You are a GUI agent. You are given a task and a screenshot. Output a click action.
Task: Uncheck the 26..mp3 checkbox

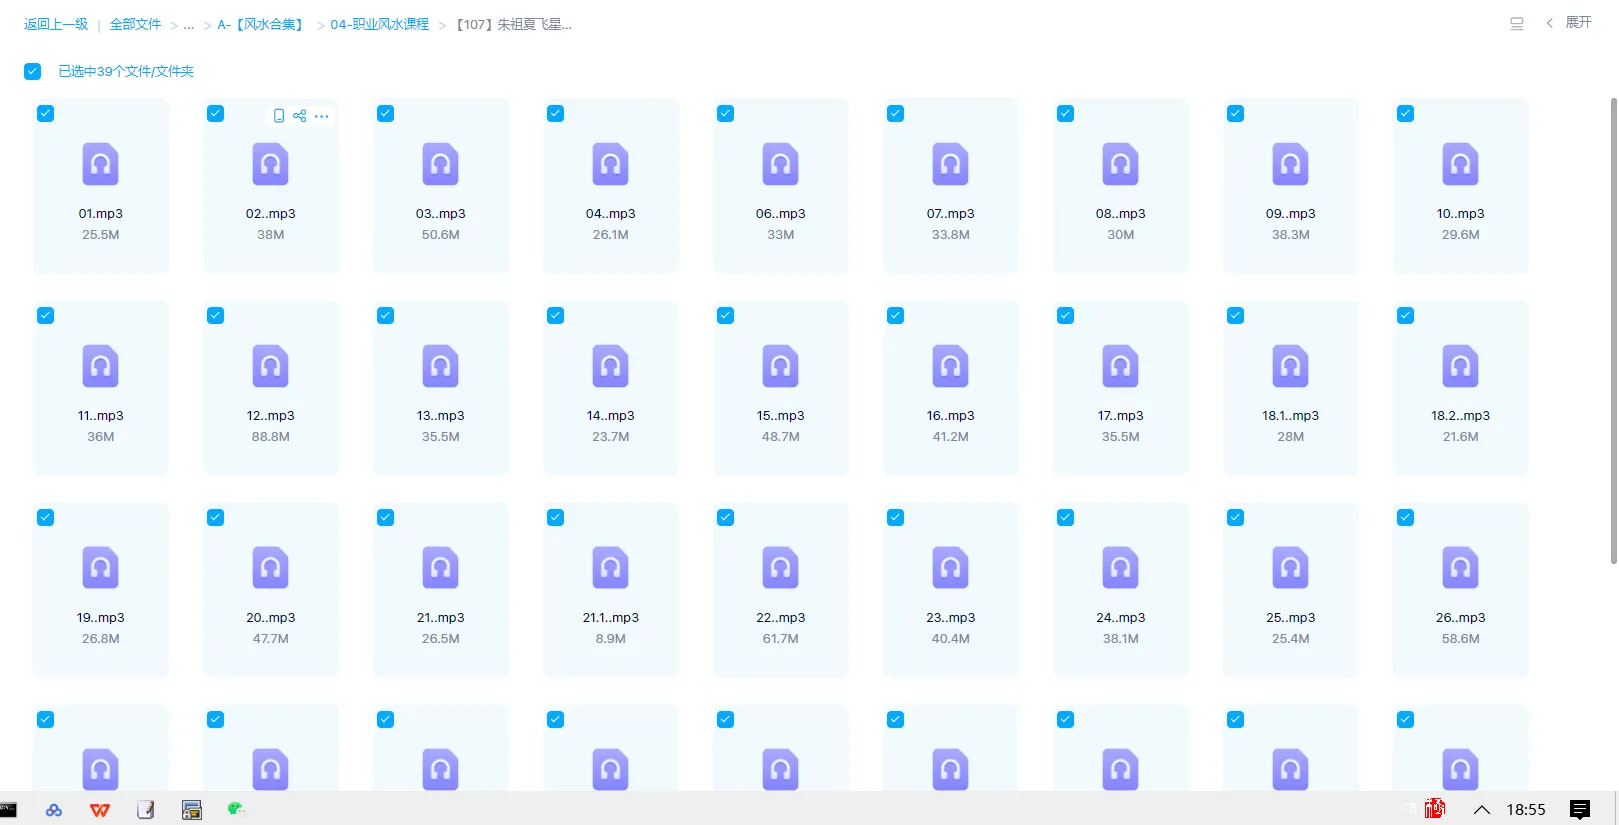click(1405, 518)
